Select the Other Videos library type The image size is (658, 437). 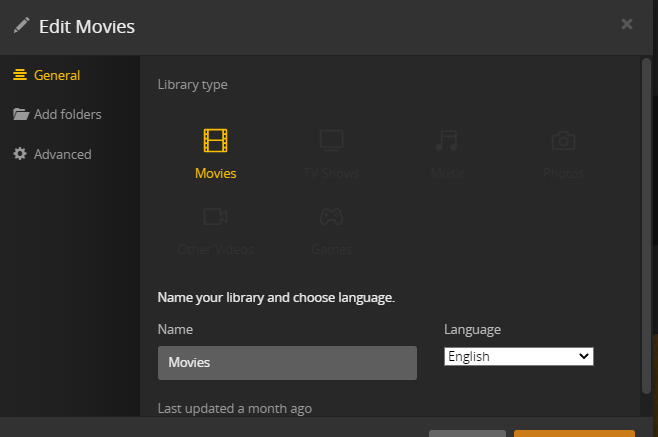(x=215, y=231)
